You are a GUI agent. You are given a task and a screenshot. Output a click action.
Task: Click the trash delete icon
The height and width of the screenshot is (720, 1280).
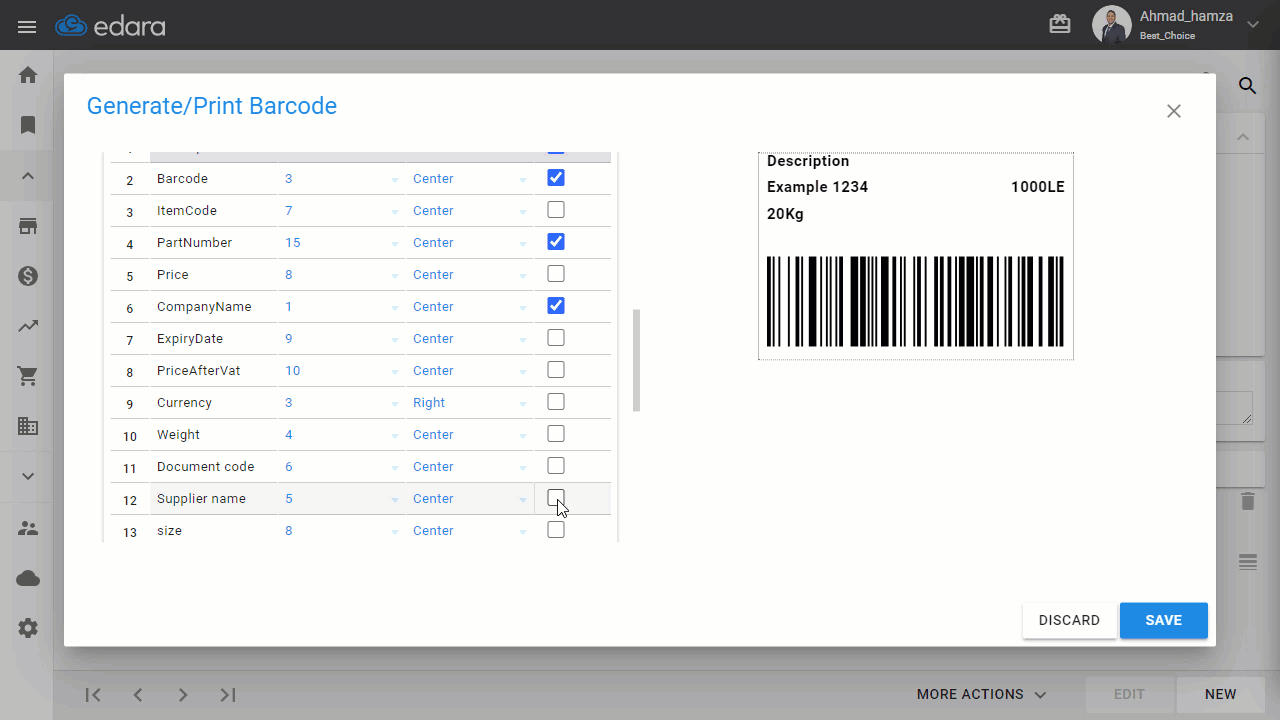[1247, 501]
